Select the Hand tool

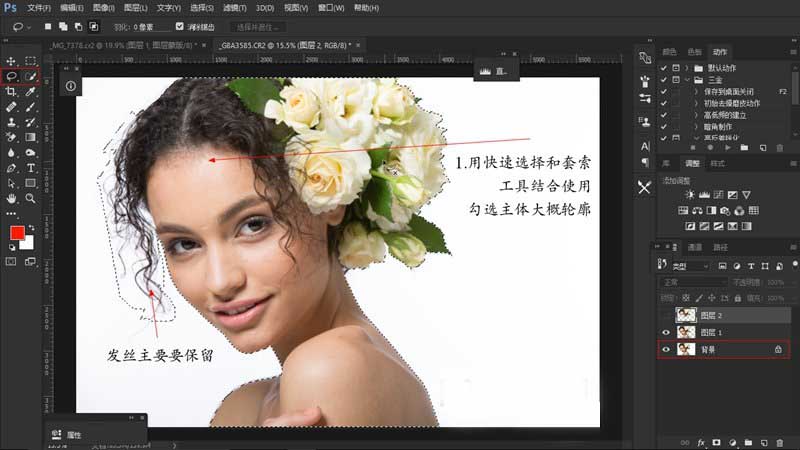[11, 198]
